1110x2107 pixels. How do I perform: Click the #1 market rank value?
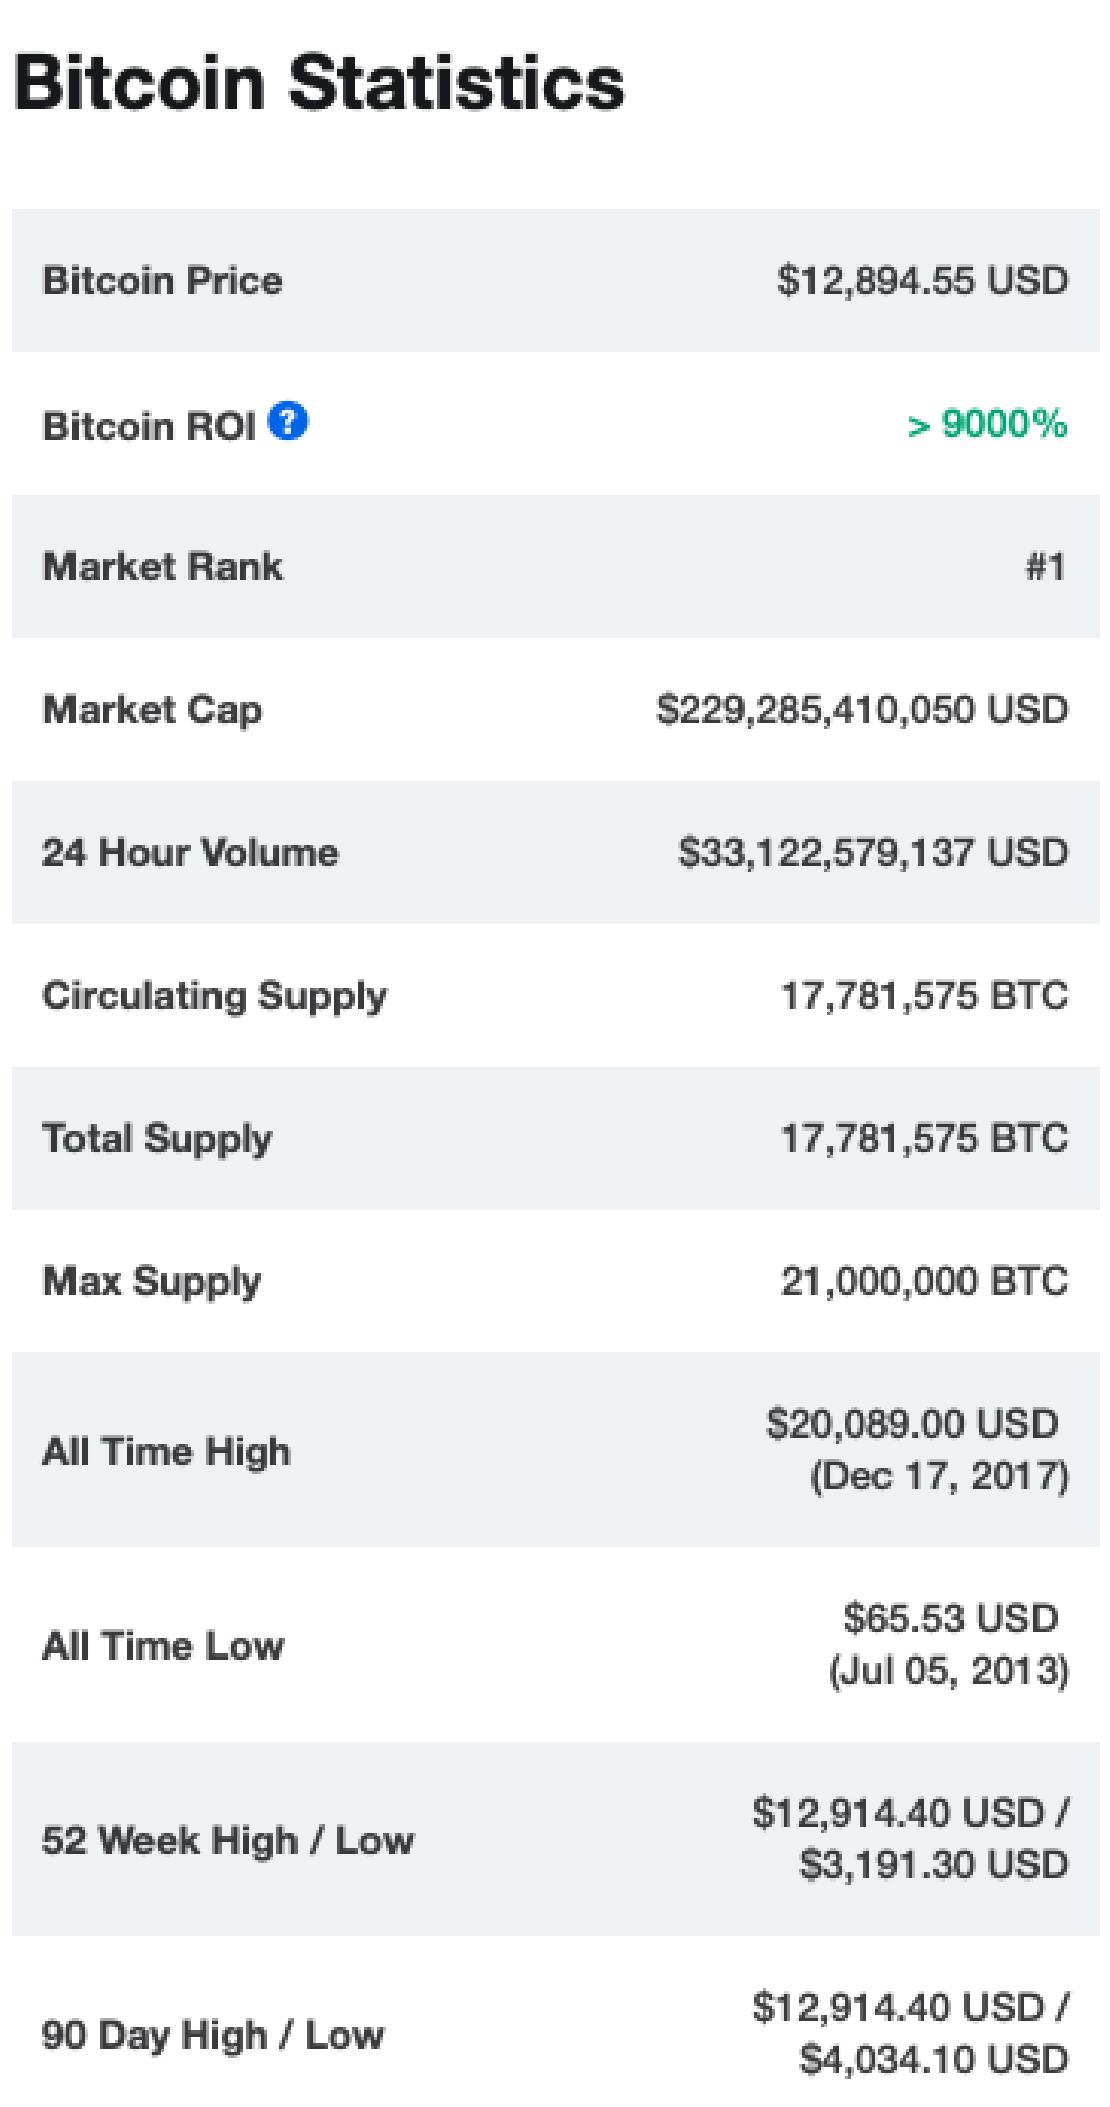pyautogui.click(x=1045, y=567)
